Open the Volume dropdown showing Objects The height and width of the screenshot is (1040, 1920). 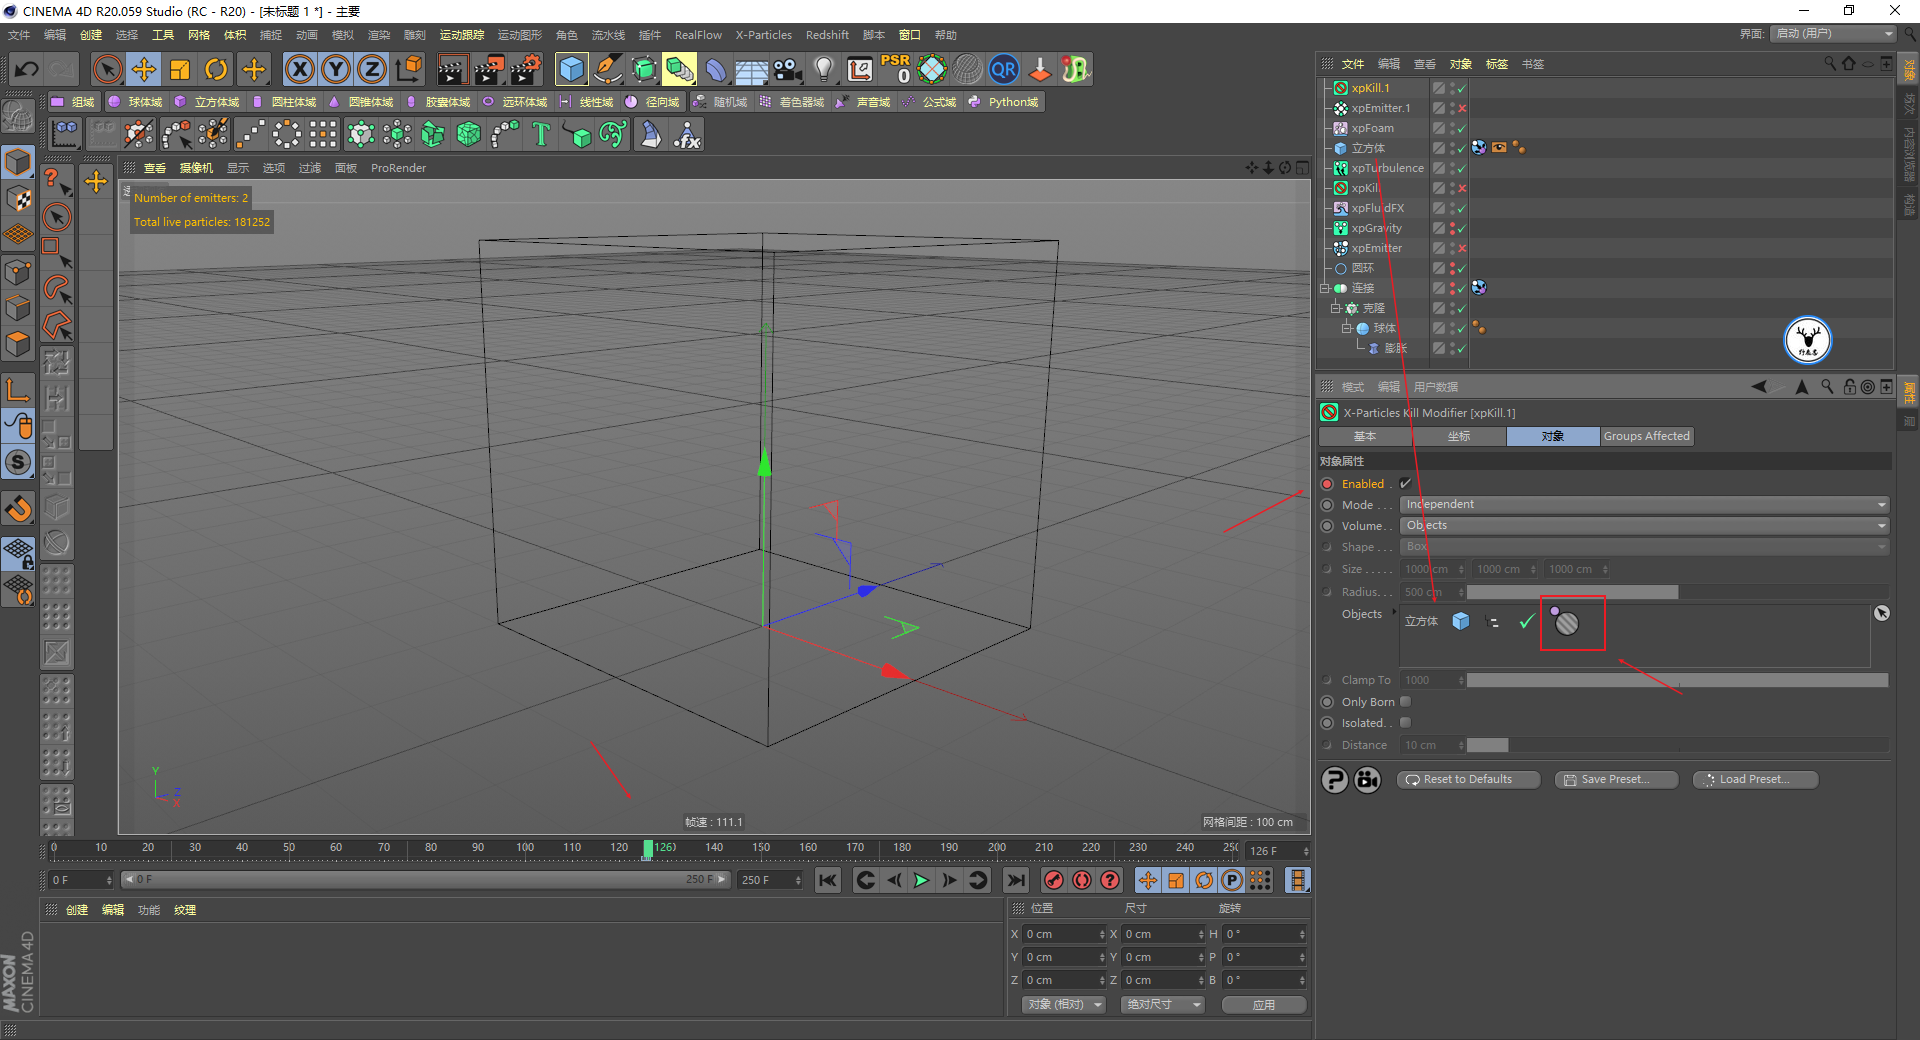[1644, 526]
